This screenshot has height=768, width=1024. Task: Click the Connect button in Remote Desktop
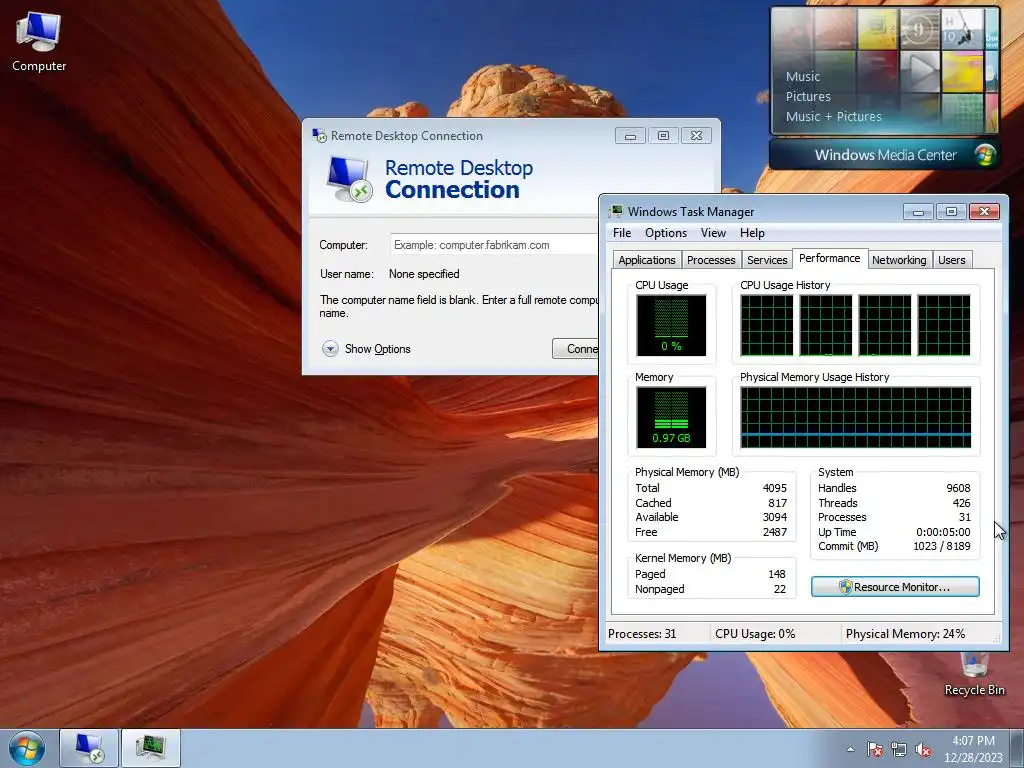coord(575,349)
